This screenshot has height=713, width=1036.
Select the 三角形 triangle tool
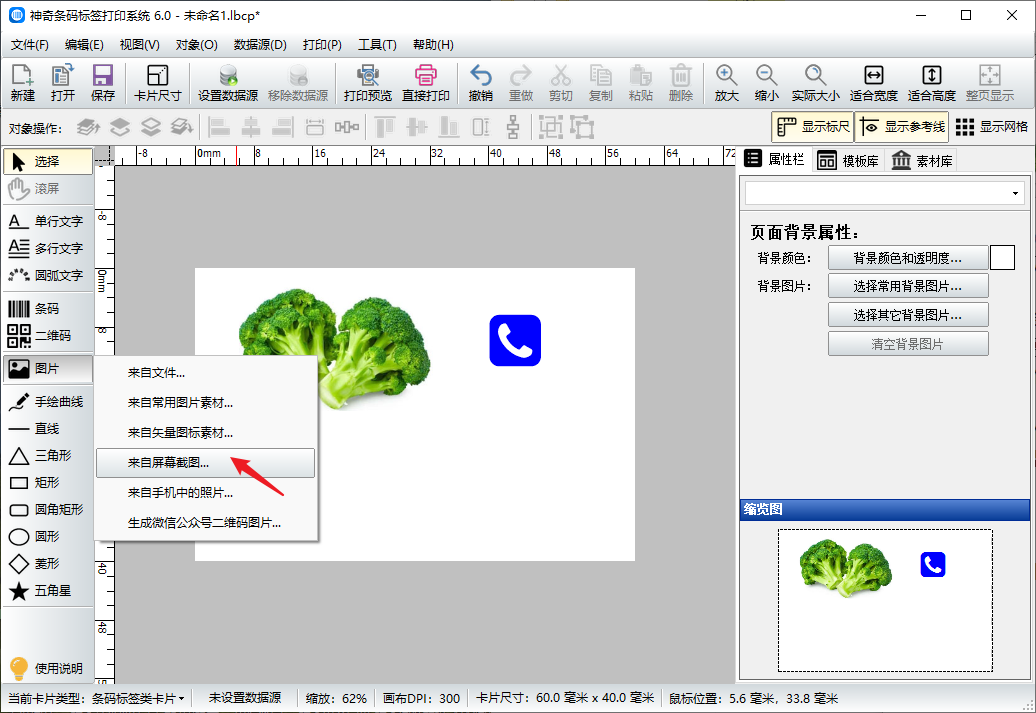click(x=48, y=456)
